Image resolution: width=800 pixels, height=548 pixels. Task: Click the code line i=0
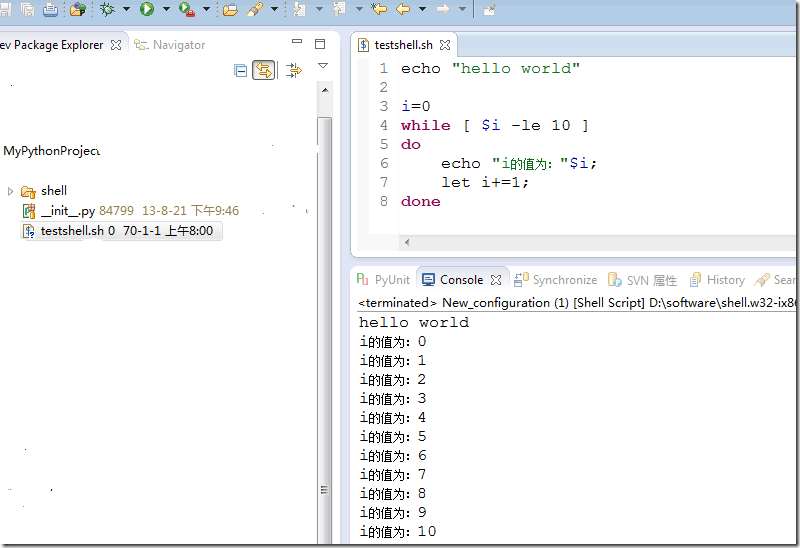(x=416, y=106)
